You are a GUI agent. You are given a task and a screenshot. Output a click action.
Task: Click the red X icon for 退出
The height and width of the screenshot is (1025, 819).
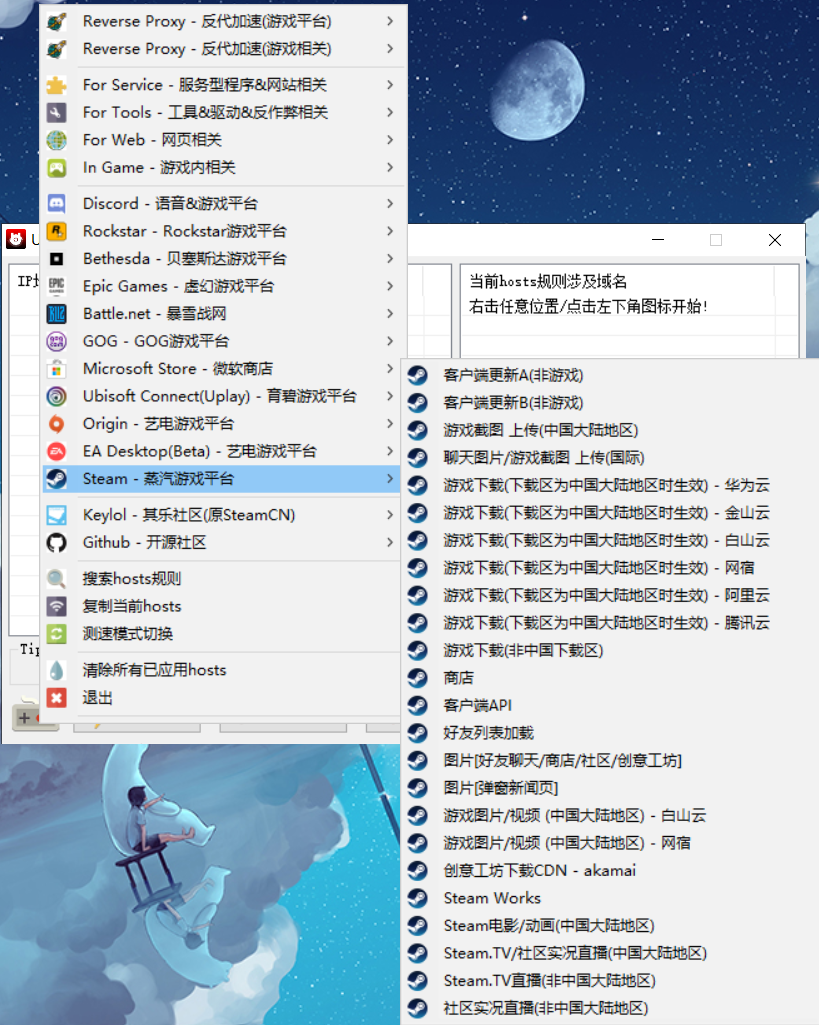click(x=57, y=697)
